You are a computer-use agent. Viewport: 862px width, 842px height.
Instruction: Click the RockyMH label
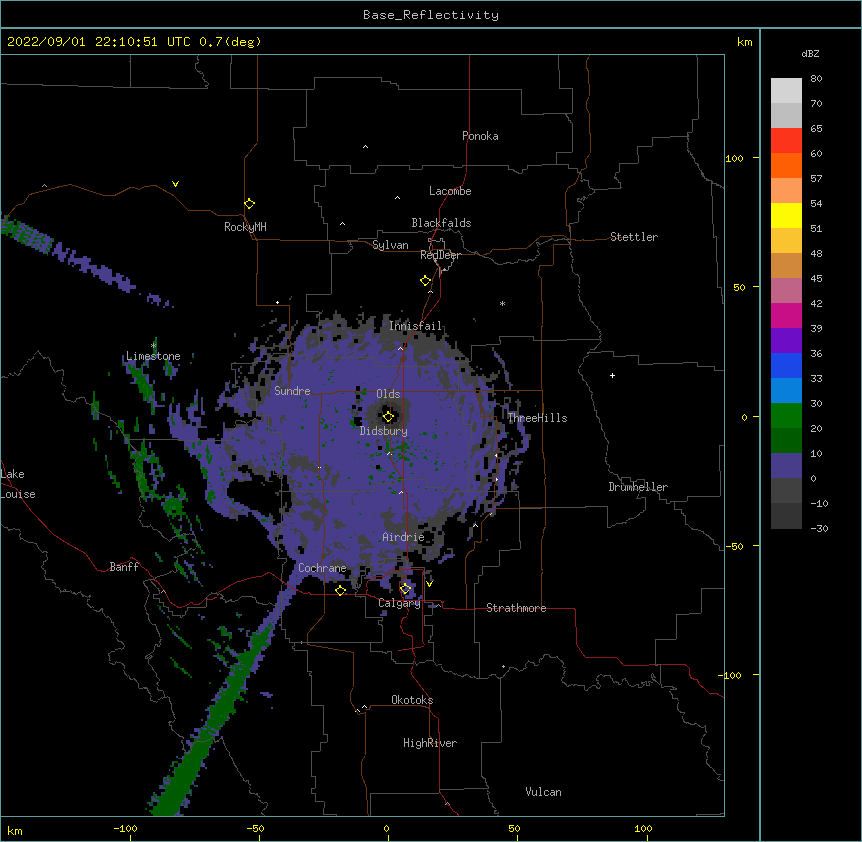click(x=245, y=227)
